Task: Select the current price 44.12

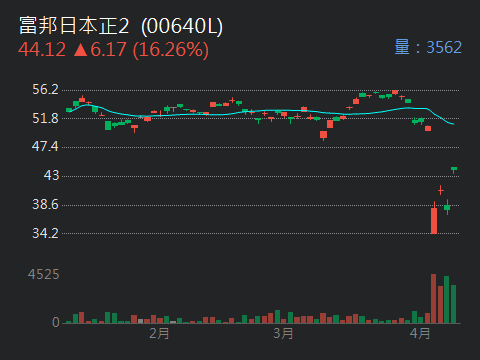Action: [x=42, y=50]
